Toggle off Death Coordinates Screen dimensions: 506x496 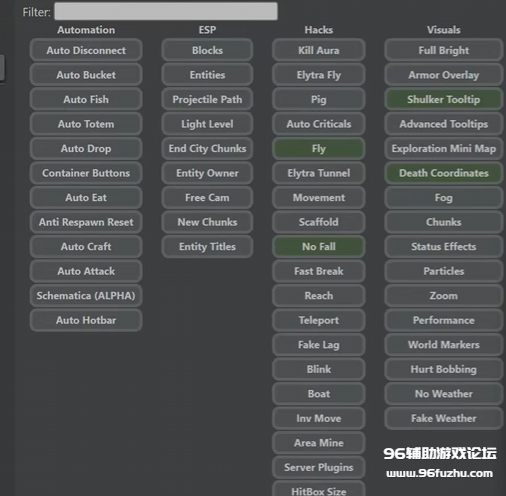coord(444,173)
